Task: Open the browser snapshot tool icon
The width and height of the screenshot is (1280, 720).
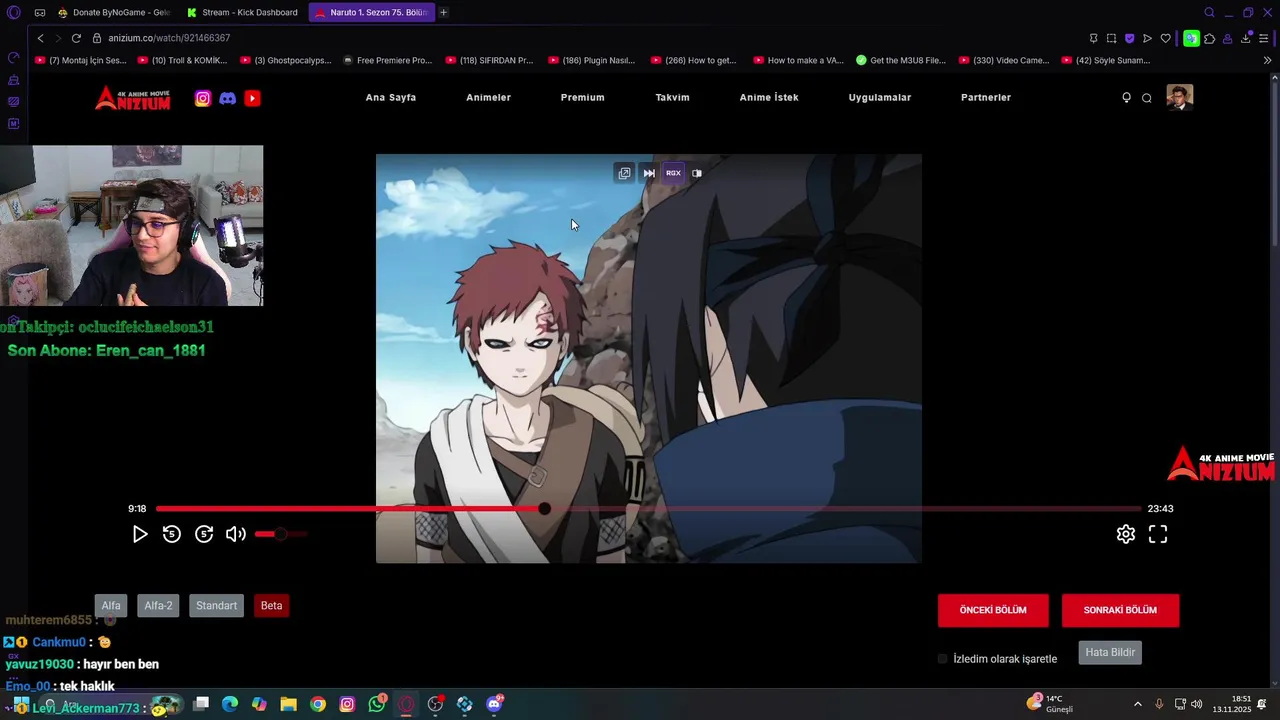Action: (1111, 38)
